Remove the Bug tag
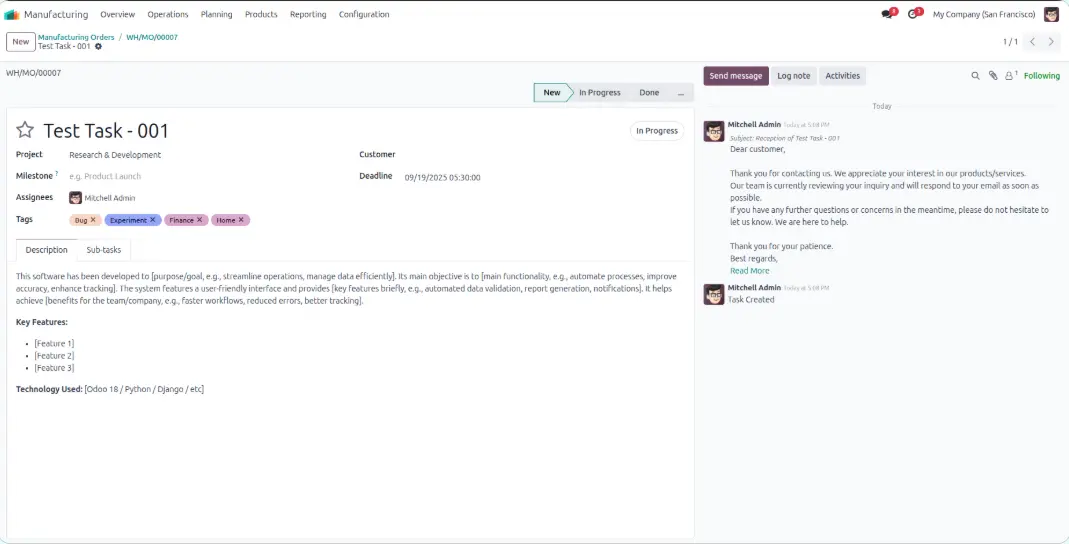The image size is (1069, 544). pos(93,220)
